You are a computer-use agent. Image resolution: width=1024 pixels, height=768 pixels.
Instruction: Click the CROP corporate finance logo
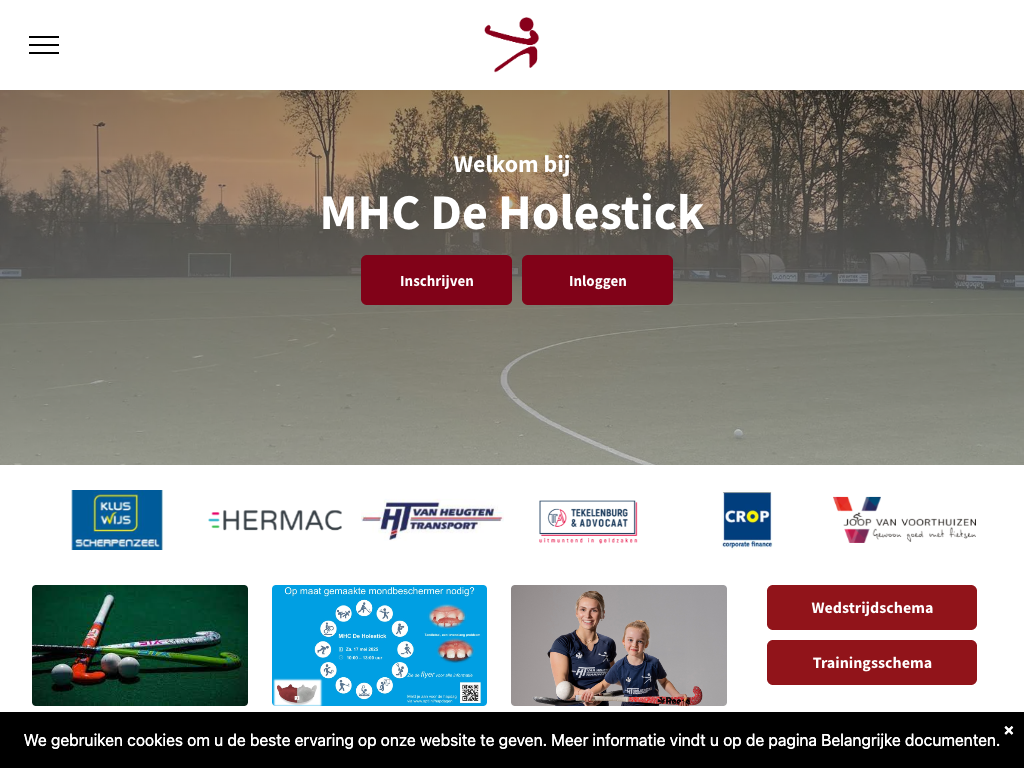pyautogui.click(x=747, y=520)
